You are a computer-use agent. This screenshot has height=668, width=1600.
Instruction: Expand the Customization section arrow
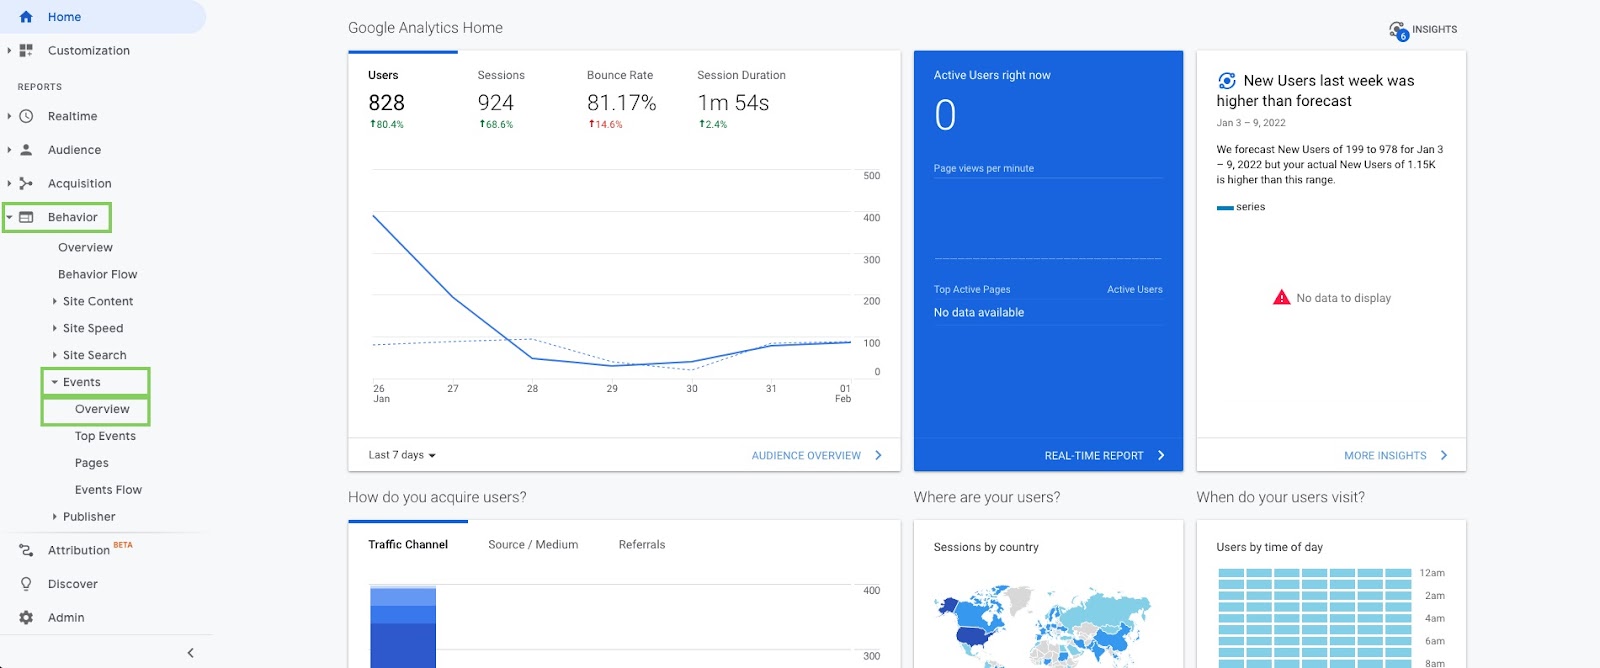(x=9, y=50)
